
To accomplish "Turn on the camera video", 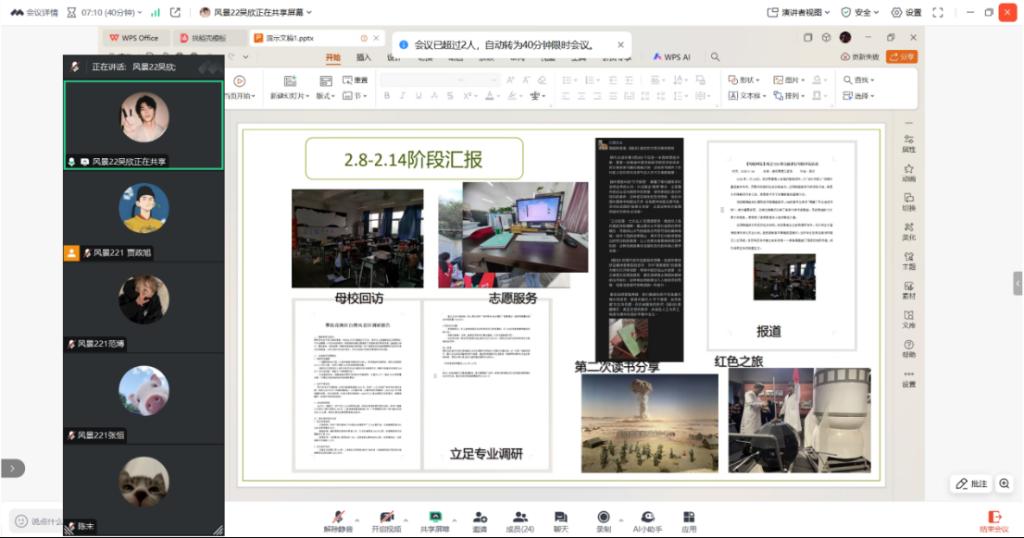I will point(386,517).
